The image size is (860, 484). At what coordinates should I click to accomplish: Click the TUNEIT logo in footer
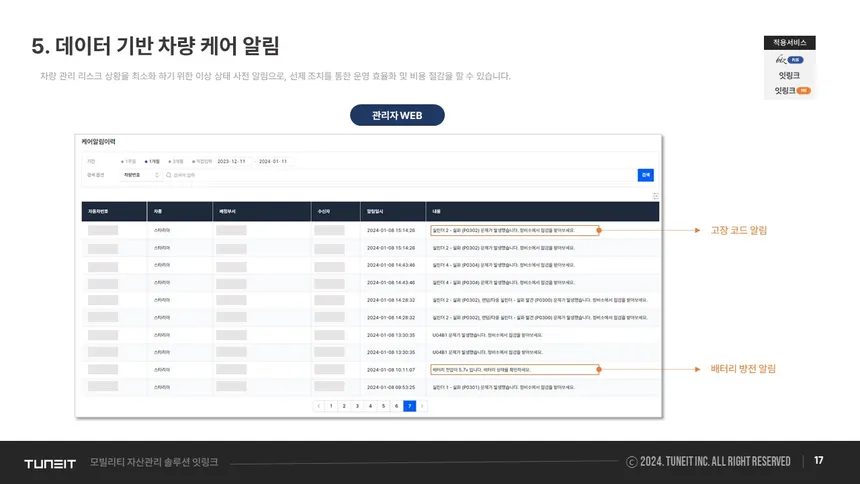tap(50, 464)
